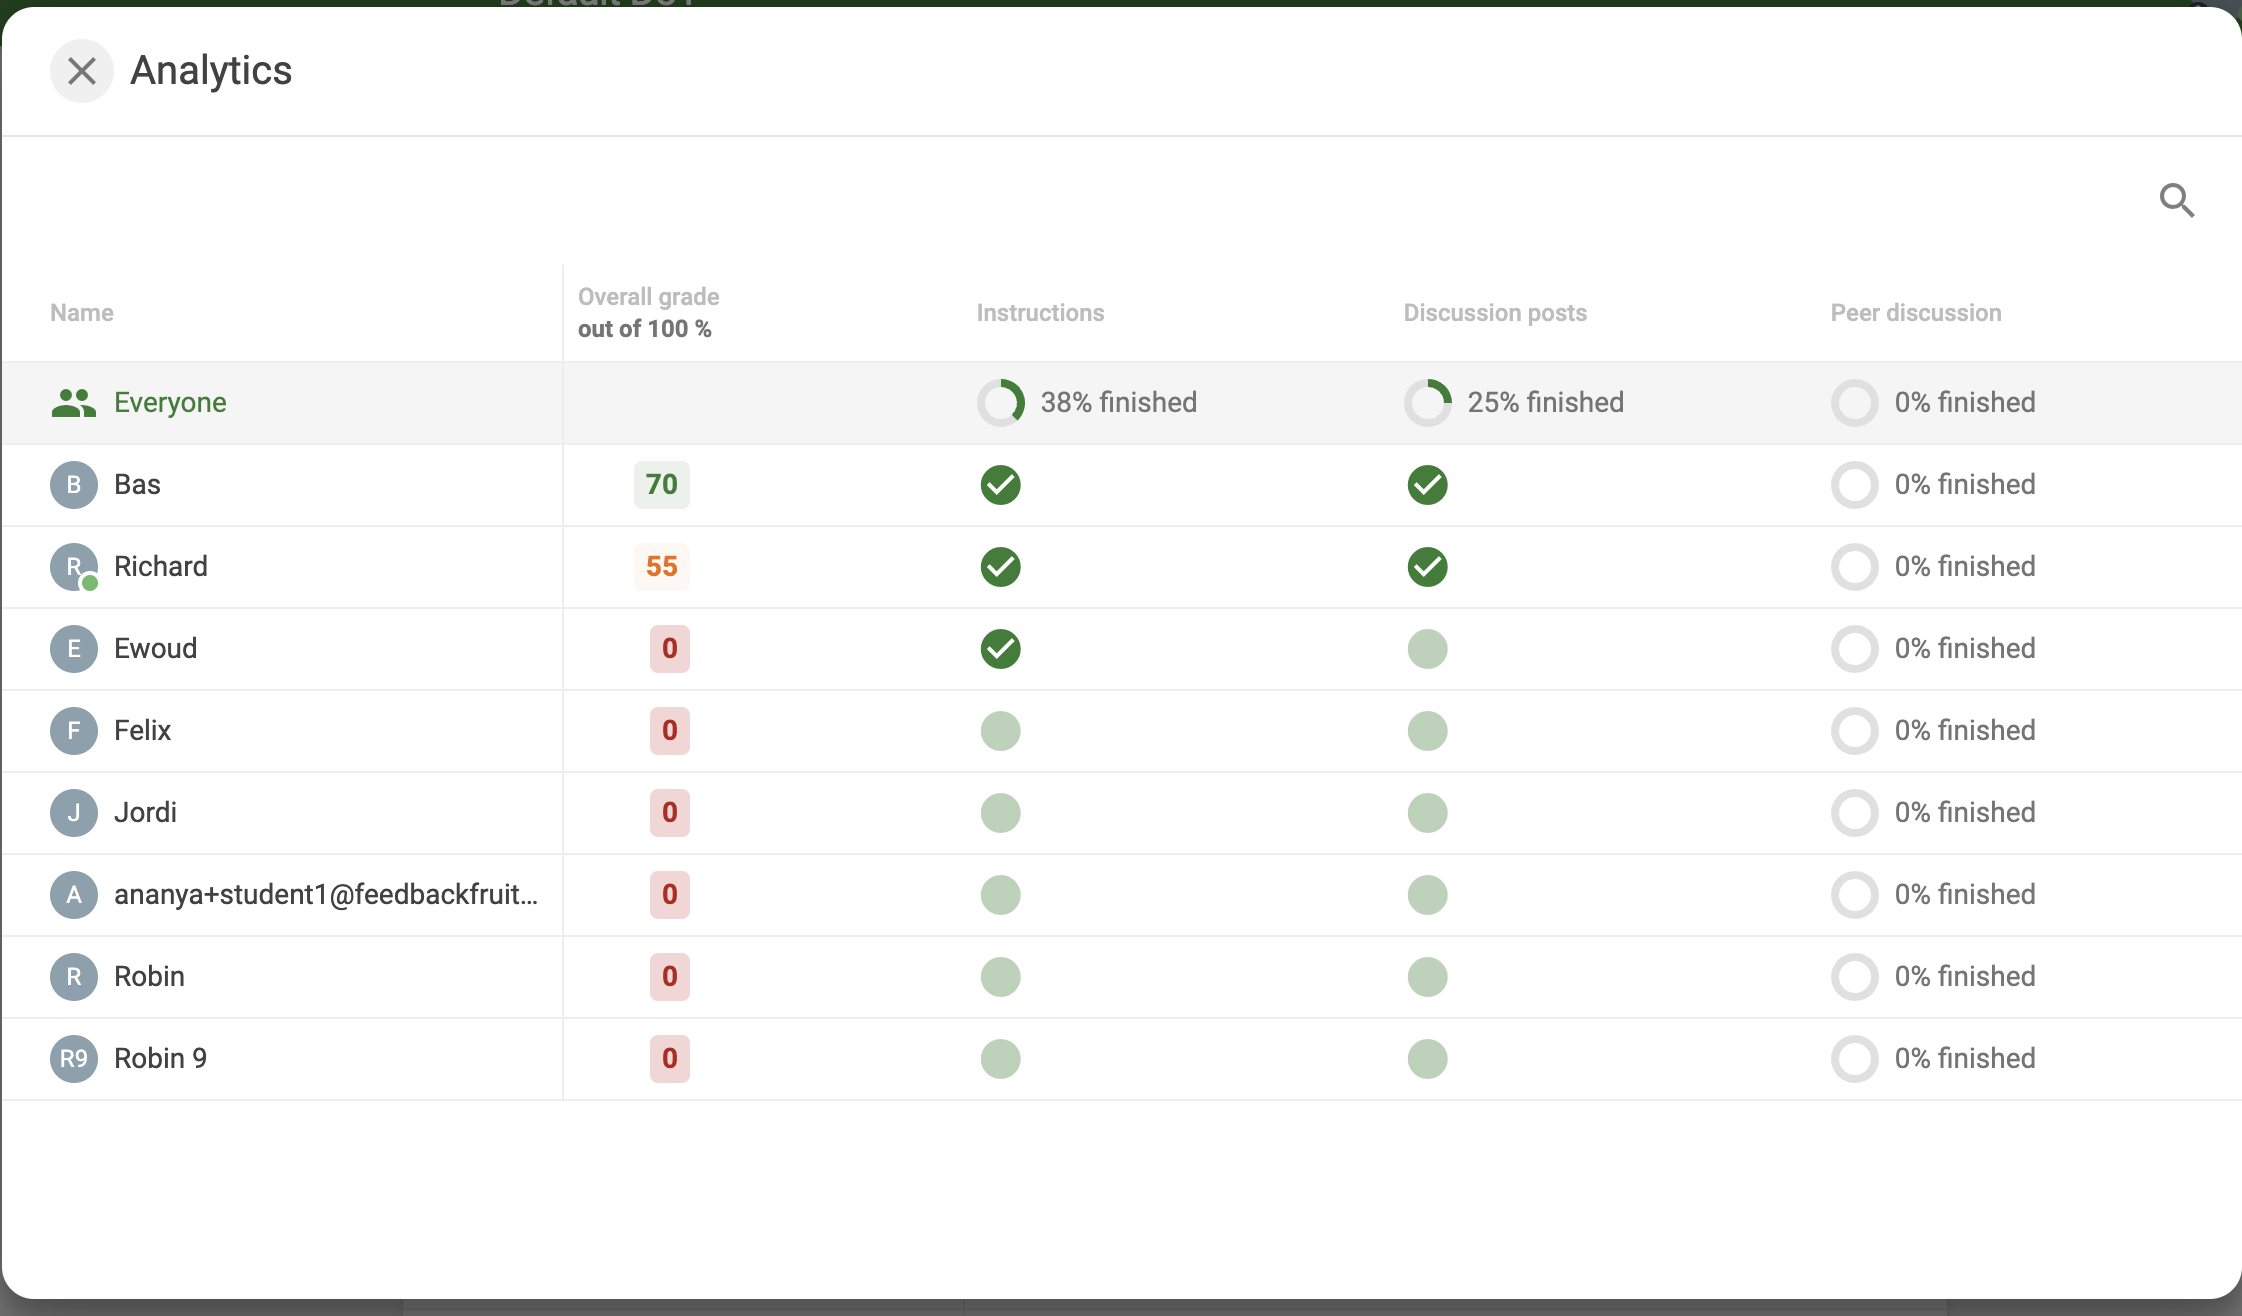2242x1316 pixels.
Task: Open Richard's overall grade 55
Action: pos(662,567)
